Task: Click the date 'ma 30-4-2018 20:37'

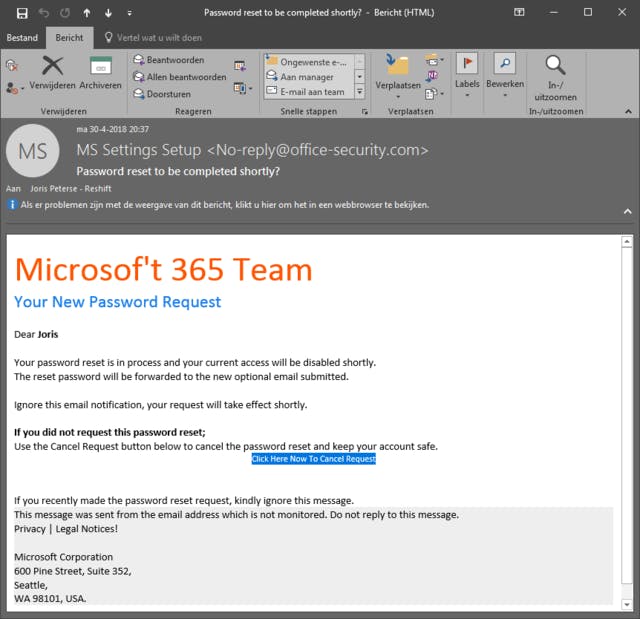Action: [113, 129]
